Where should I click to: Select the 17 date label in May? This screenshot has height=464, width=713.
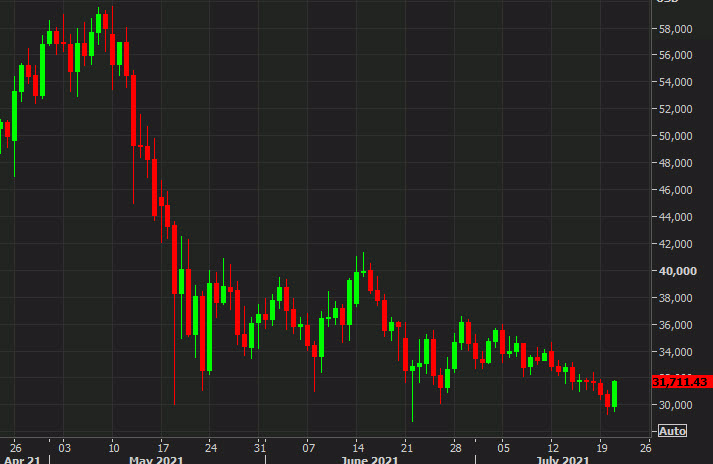coord(163,448)
